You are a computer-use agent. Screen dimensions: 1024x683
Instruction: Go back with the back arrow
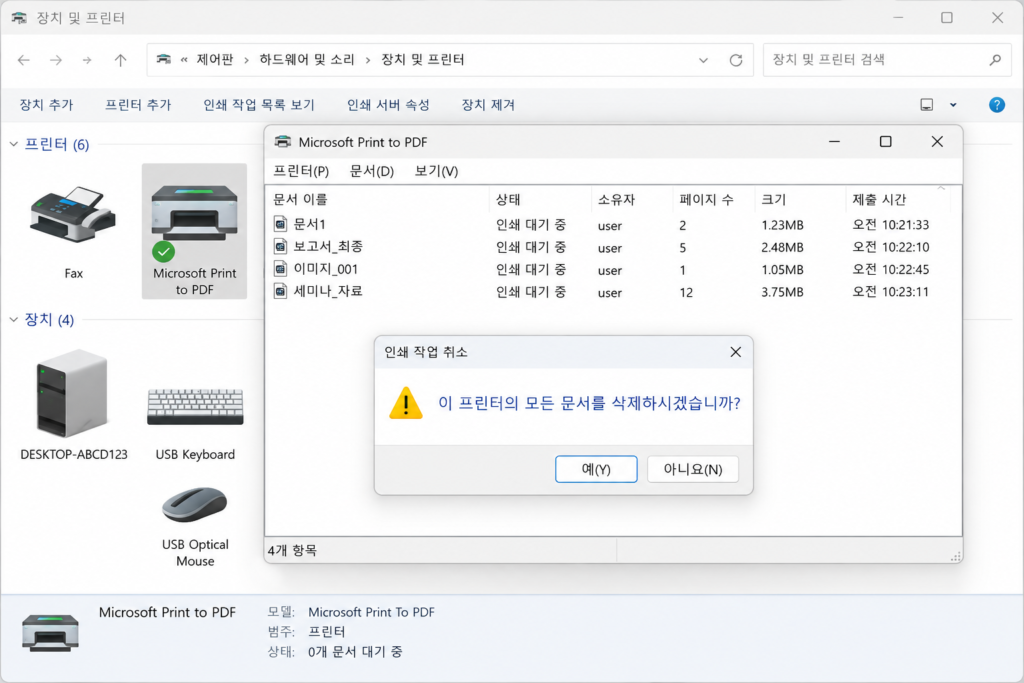24,60
